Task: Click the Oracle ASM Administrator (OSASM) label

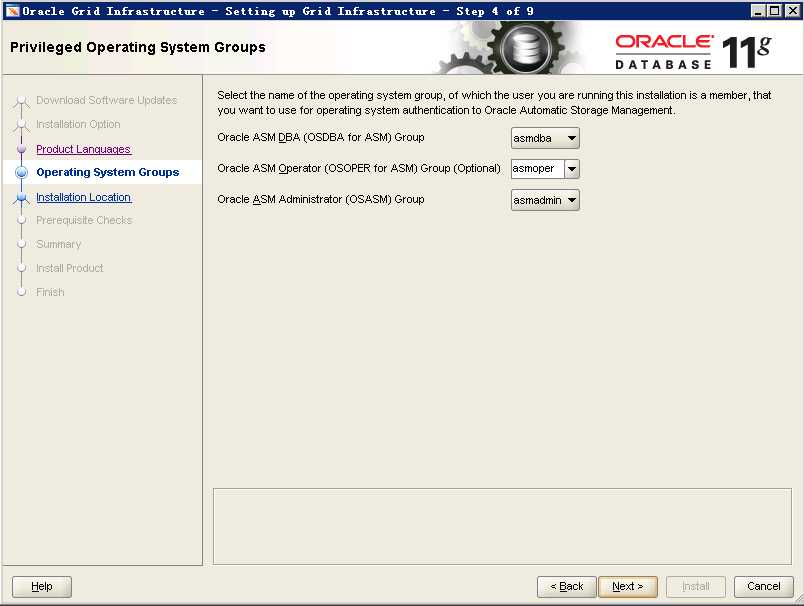Action: click(x=320, y=199)
